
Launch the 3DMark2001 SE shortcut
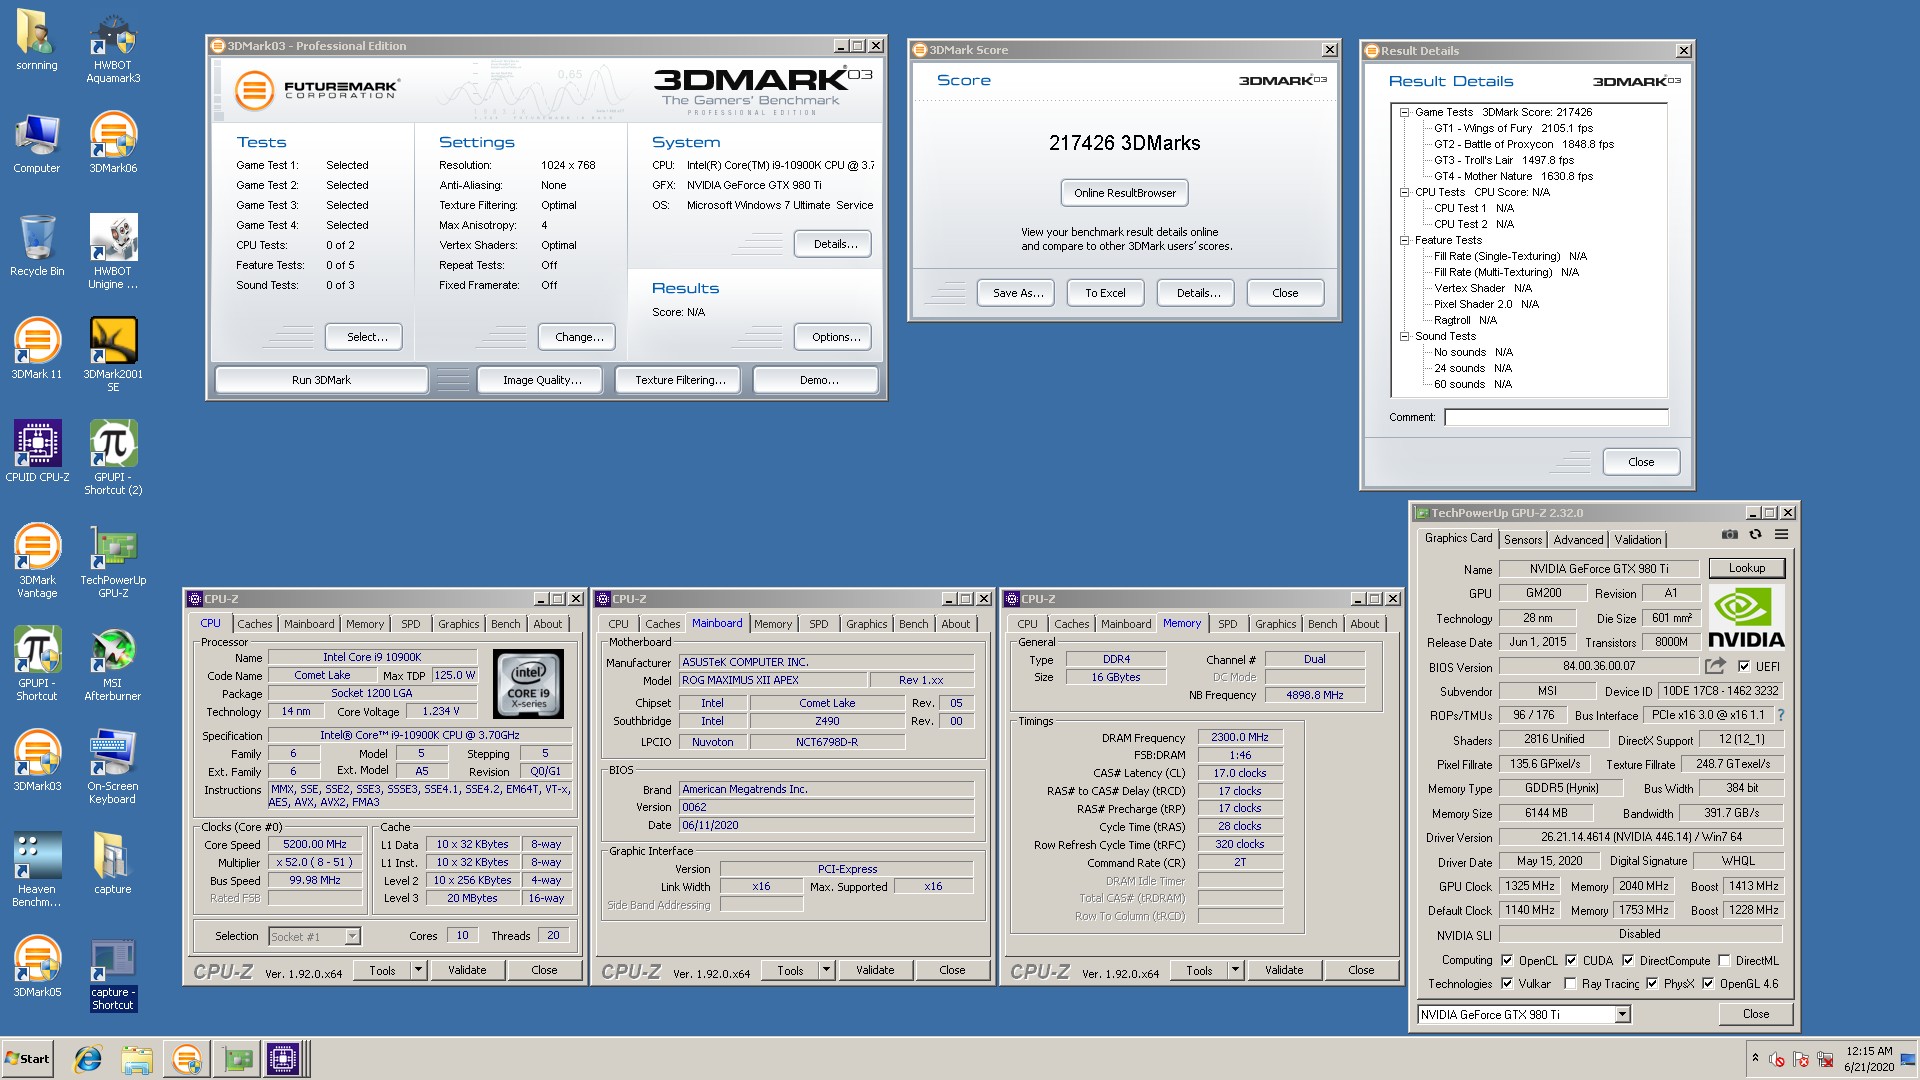click(x=113, y=355)
